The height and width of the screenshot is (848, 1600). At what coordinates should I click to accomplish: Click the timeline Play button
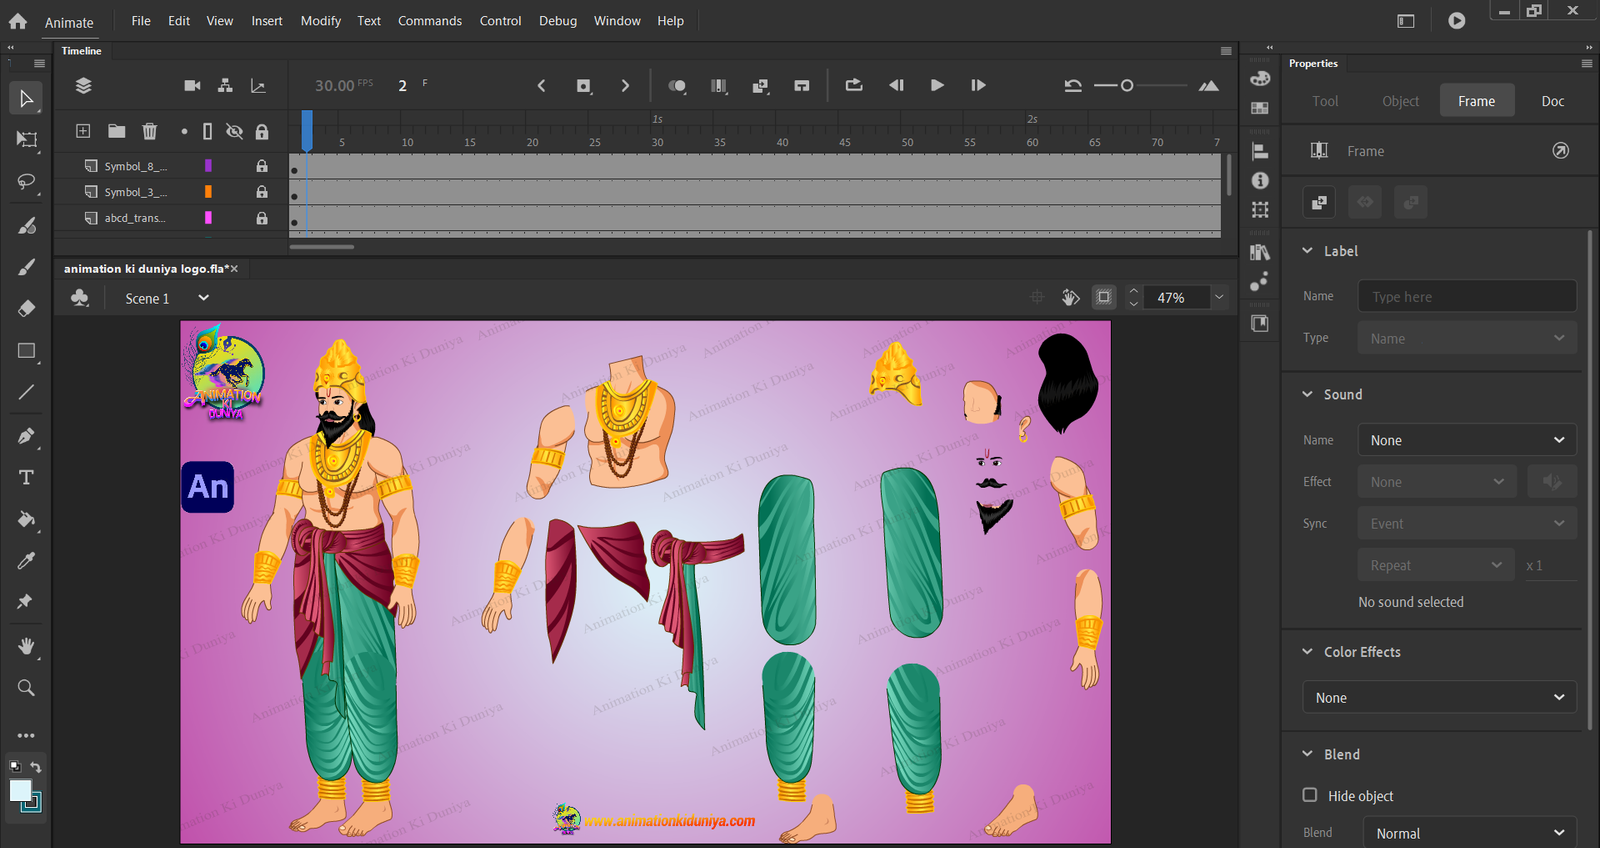click(x=937, y=86)
